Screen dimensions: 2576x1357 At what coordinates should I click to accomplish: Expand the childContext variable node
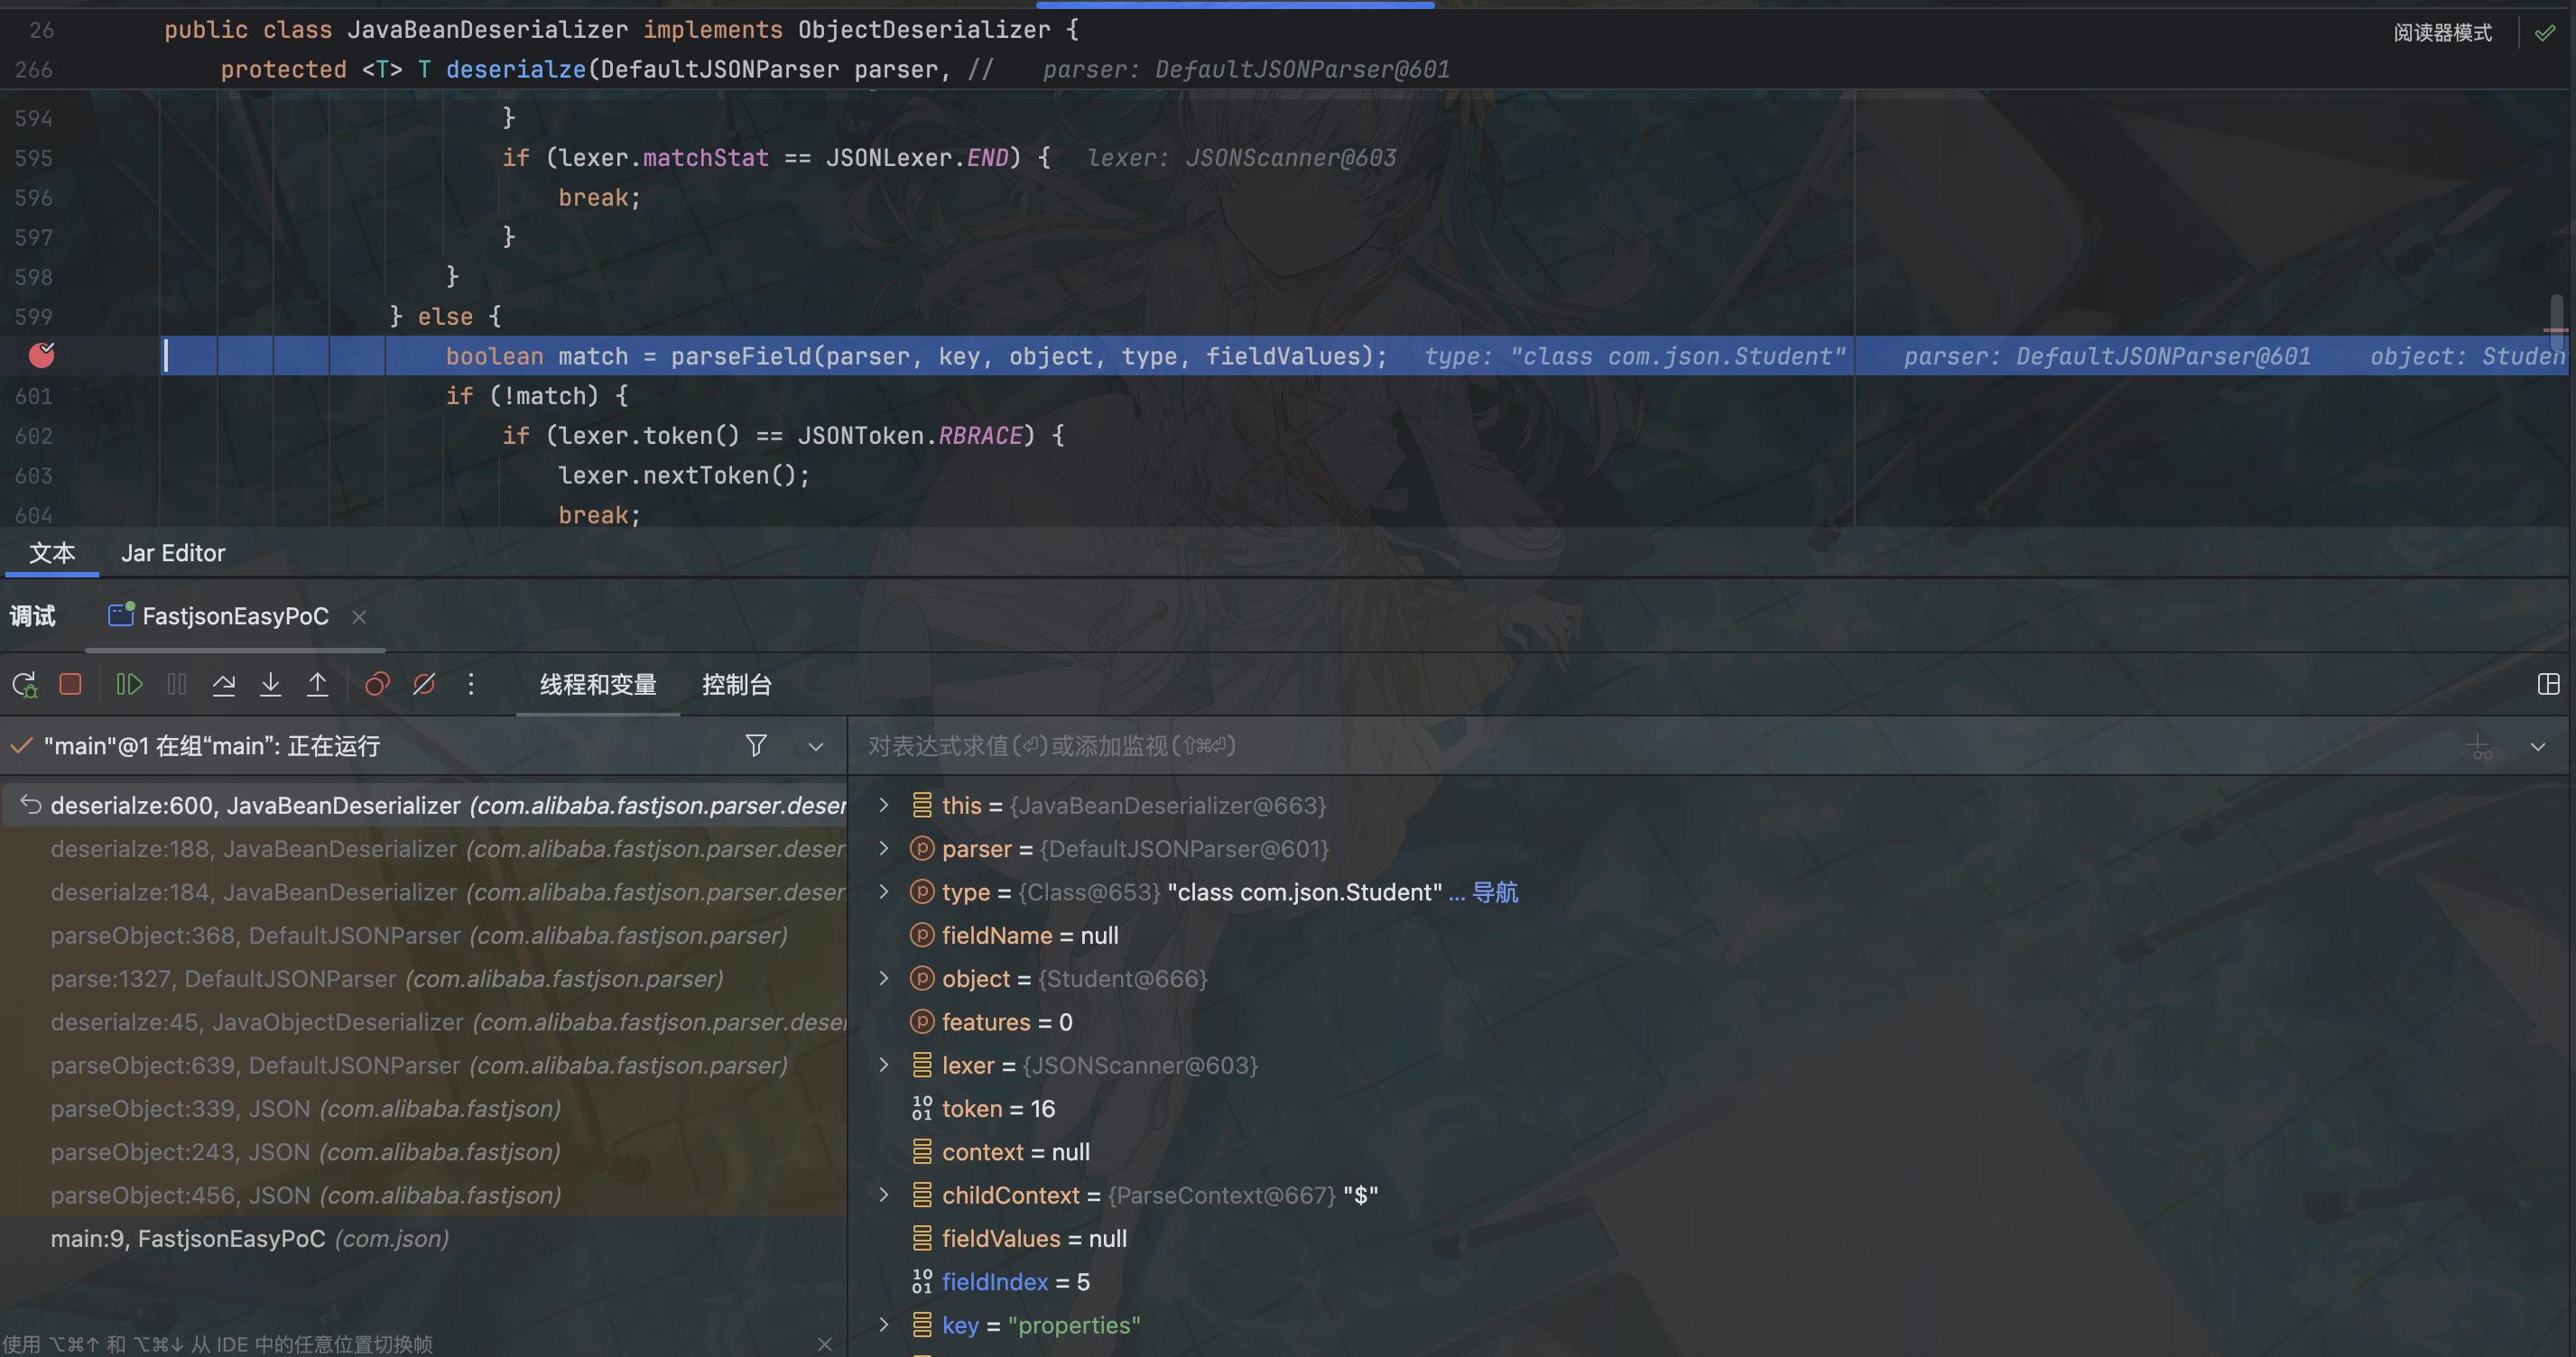tap(883, 1195)
